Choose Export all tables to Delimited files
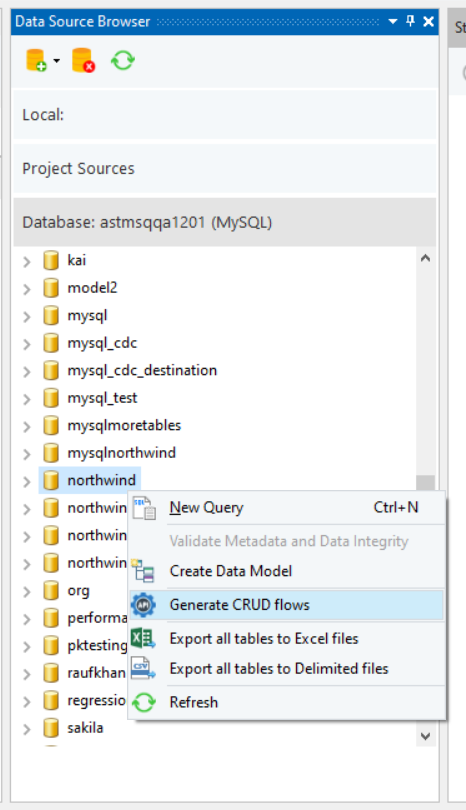The width and height of the screenshot is (466, 810). click(x=287, y=669)
